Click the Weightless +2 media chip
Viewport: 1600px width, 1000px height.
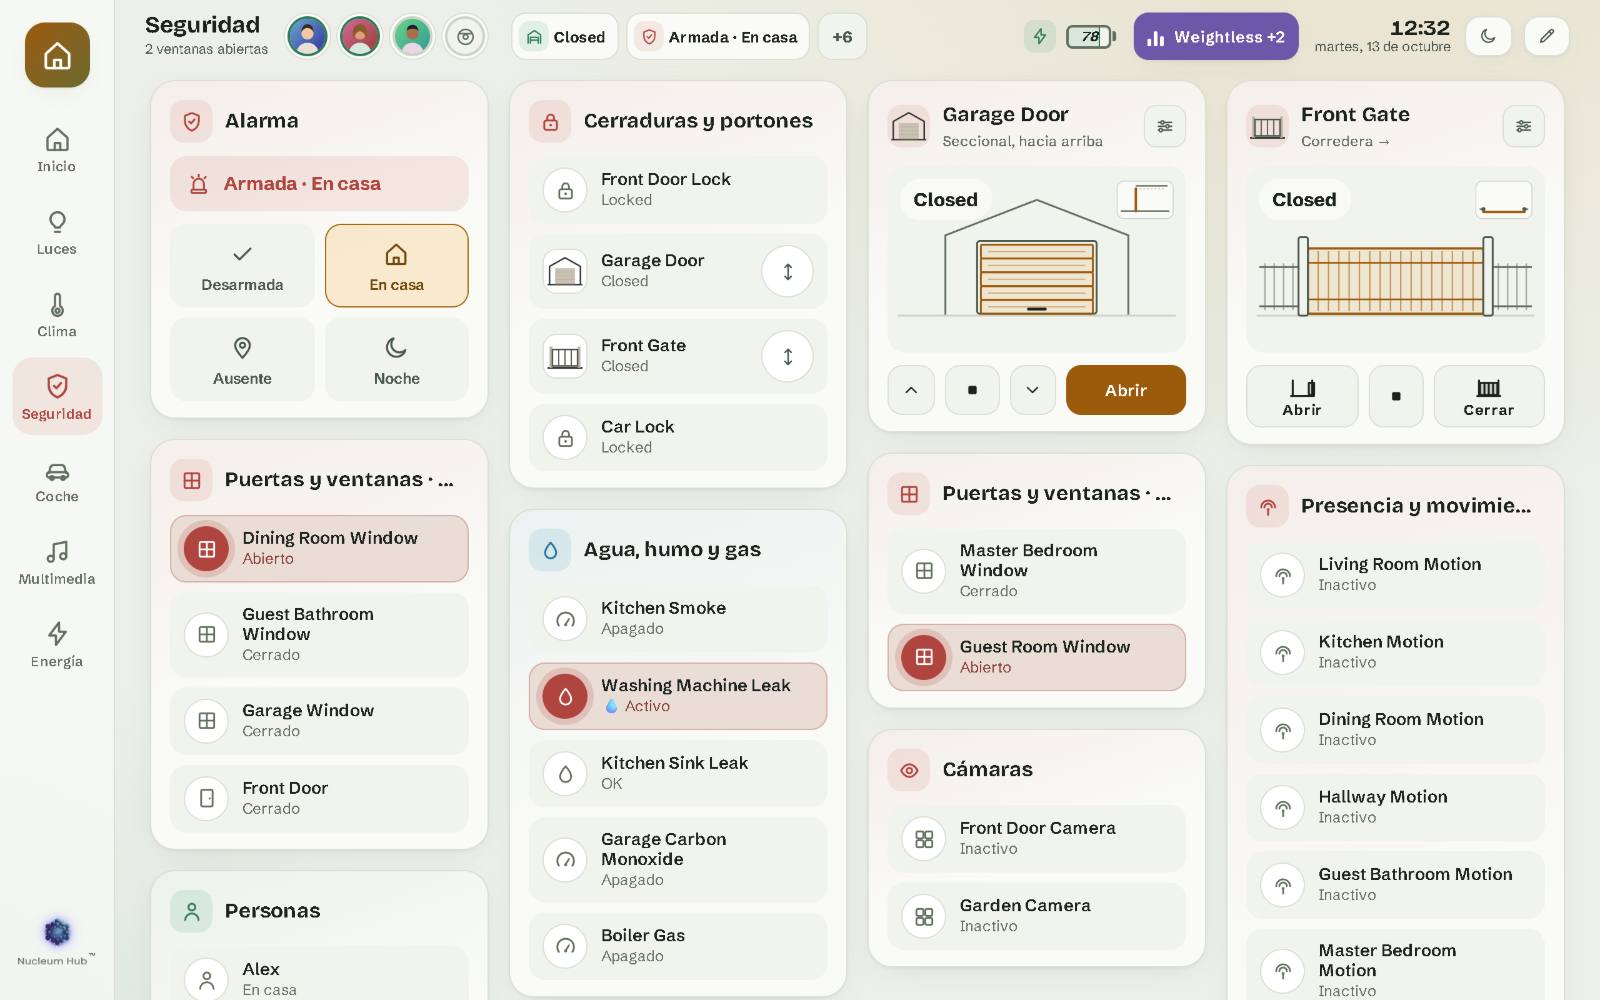click(x=1216, y=37)
